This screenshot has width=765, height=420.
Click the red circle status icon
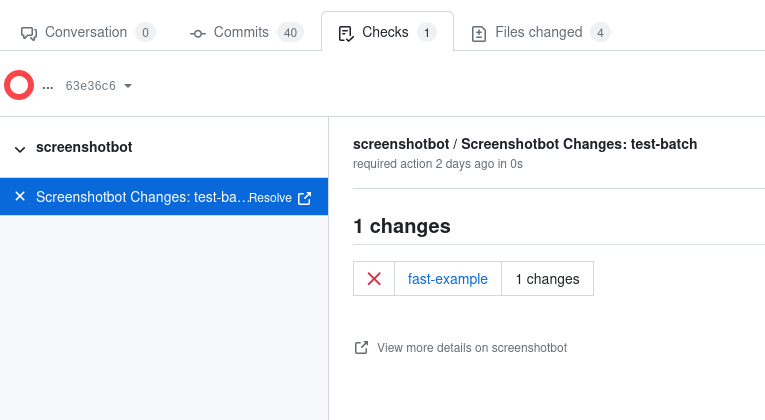[x=19, y=86]
